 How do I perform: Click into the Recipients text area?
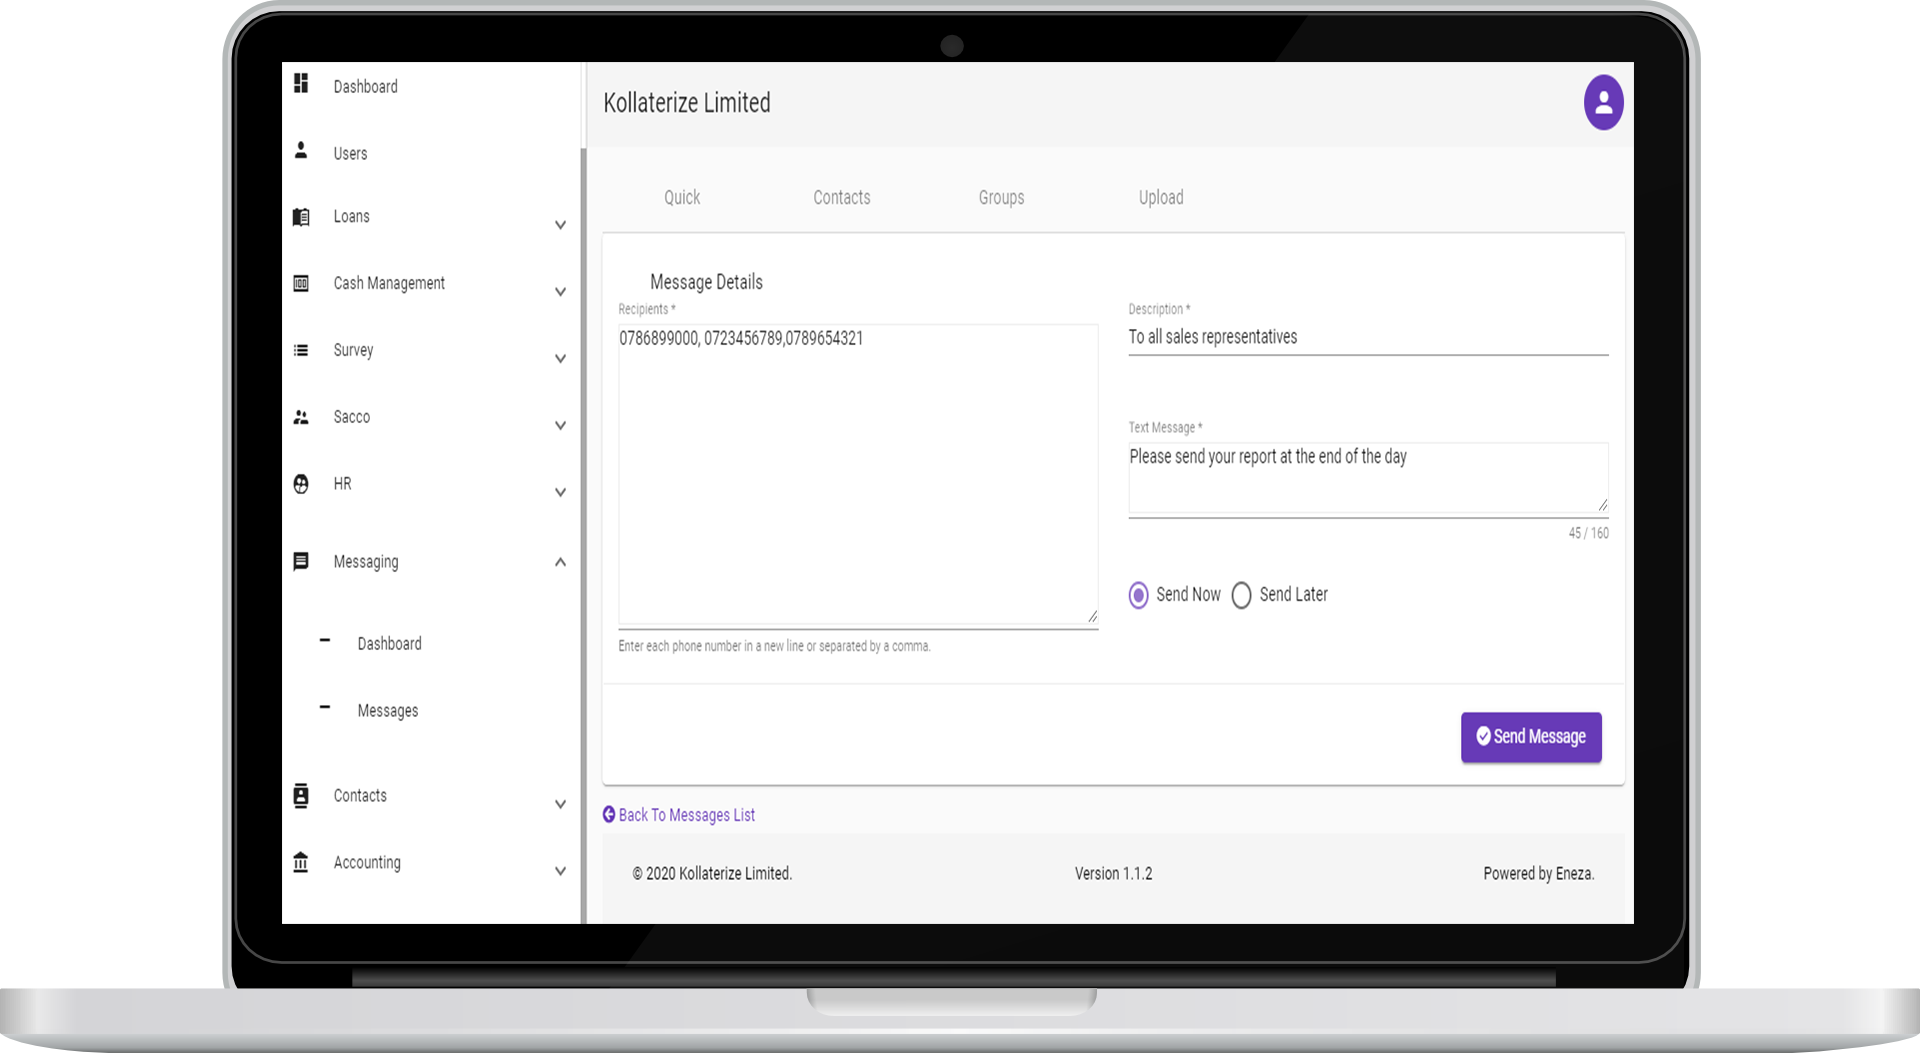click(858, 476)
